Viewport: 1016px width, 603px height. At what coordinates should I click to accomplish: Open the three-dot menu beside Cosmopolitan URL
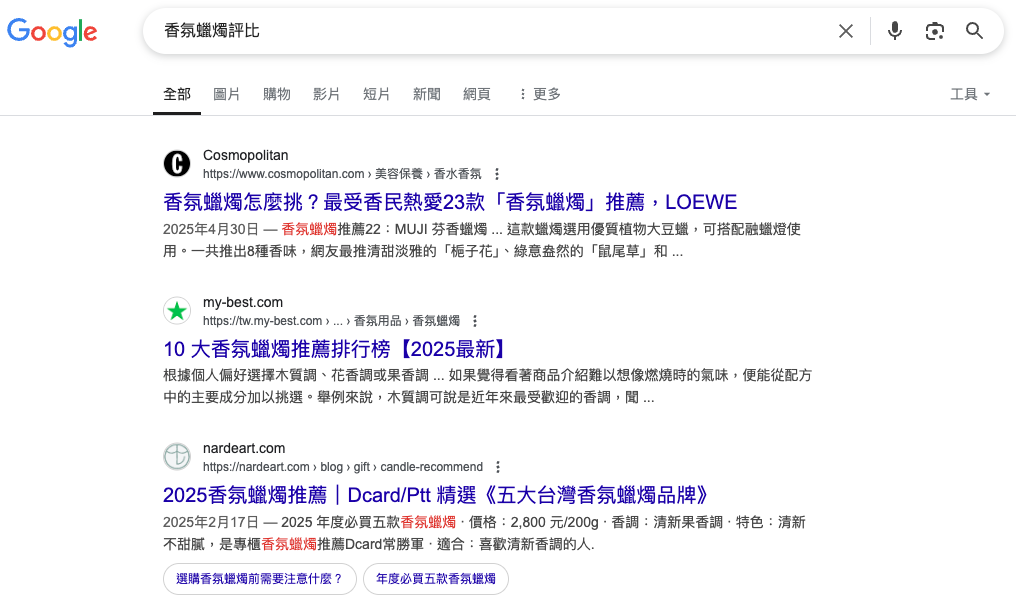(x=497, y=174)
